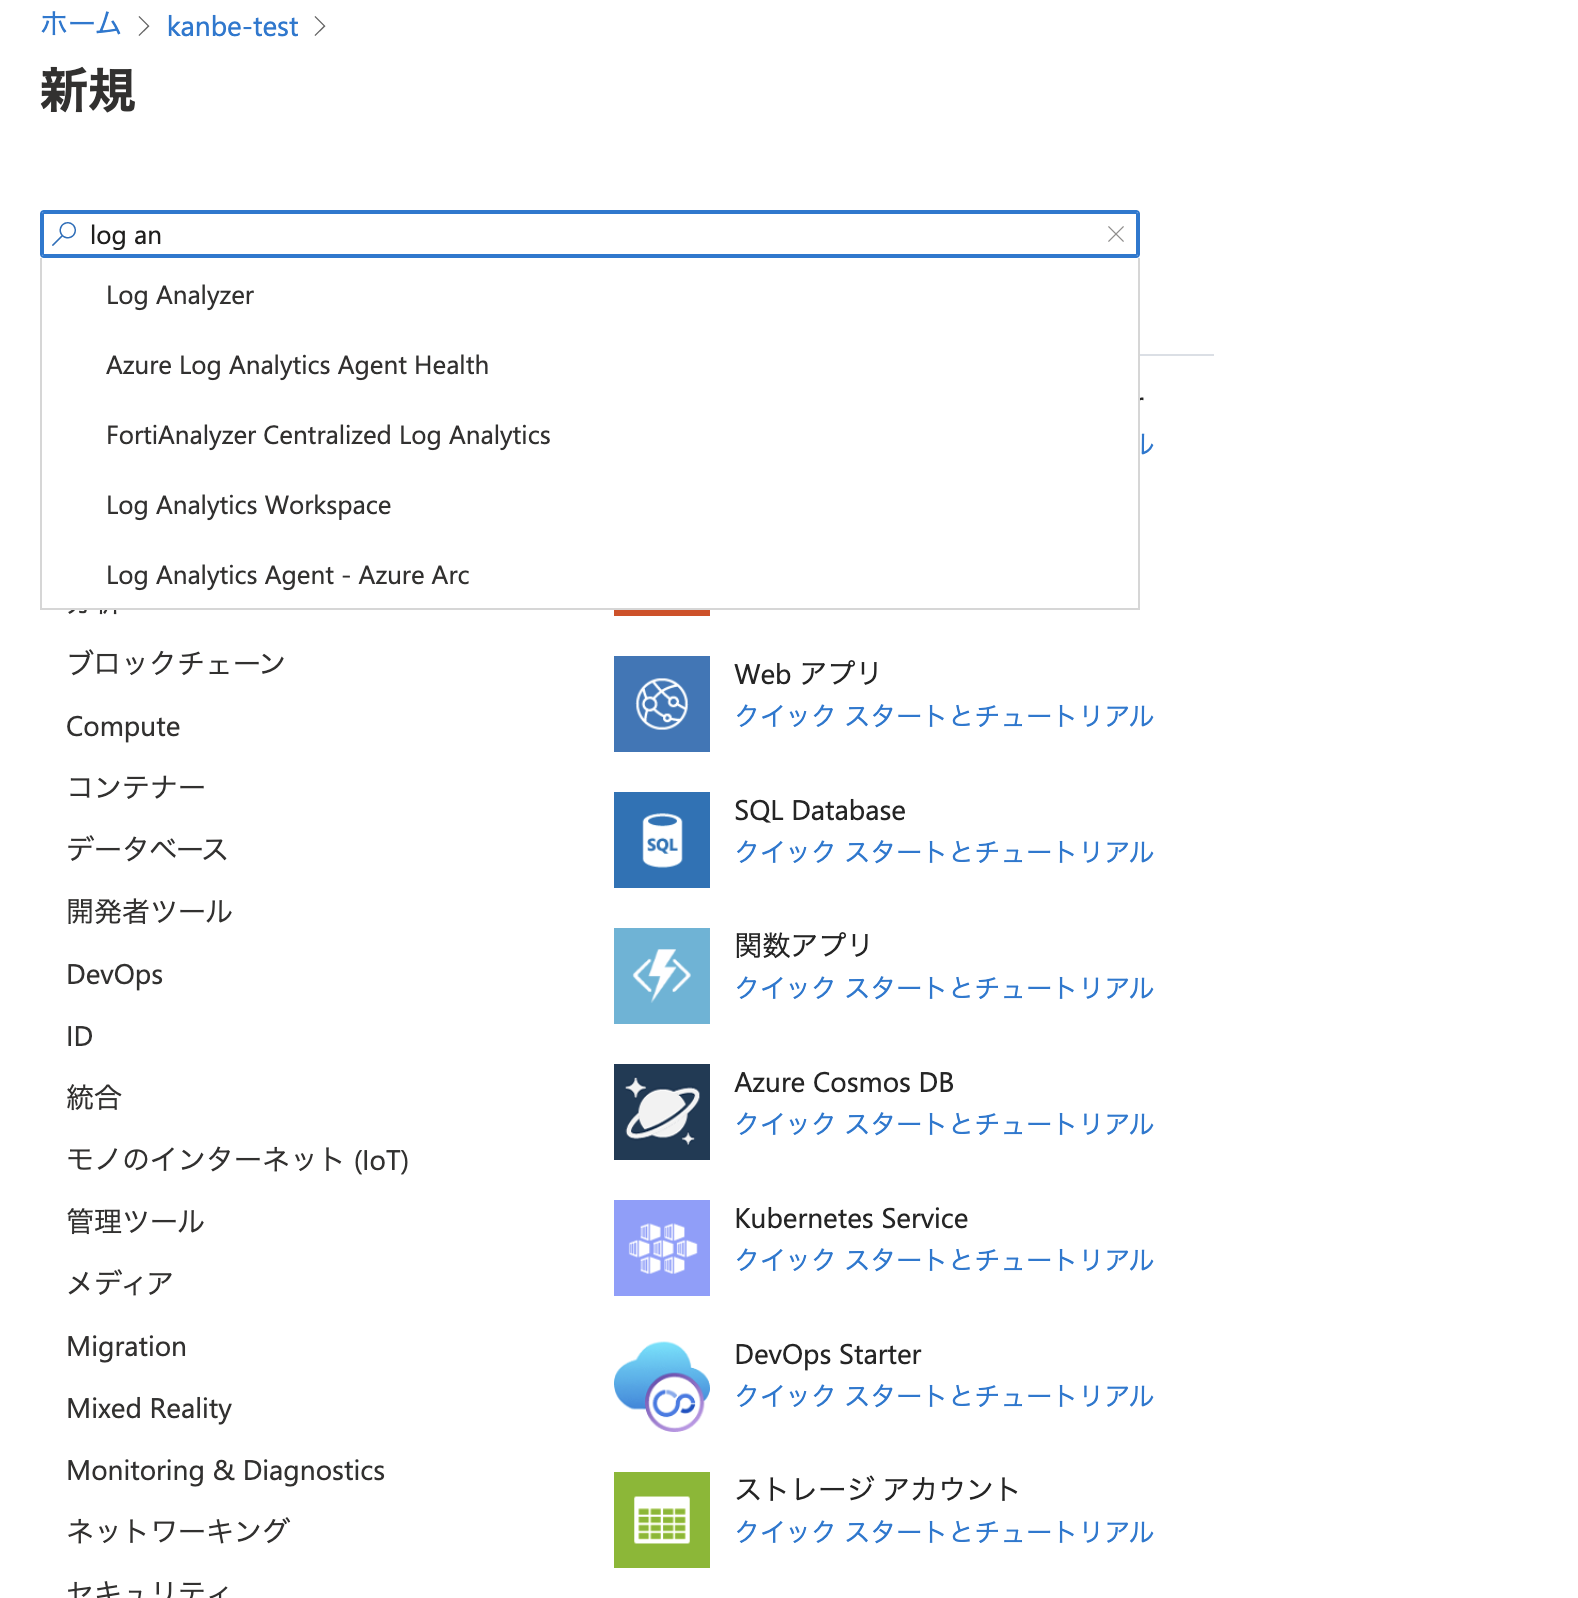The width and height of the screenshot is (1578, 1598).
Task: Open 開発者ツール category
Action: [x=150, y=911]
